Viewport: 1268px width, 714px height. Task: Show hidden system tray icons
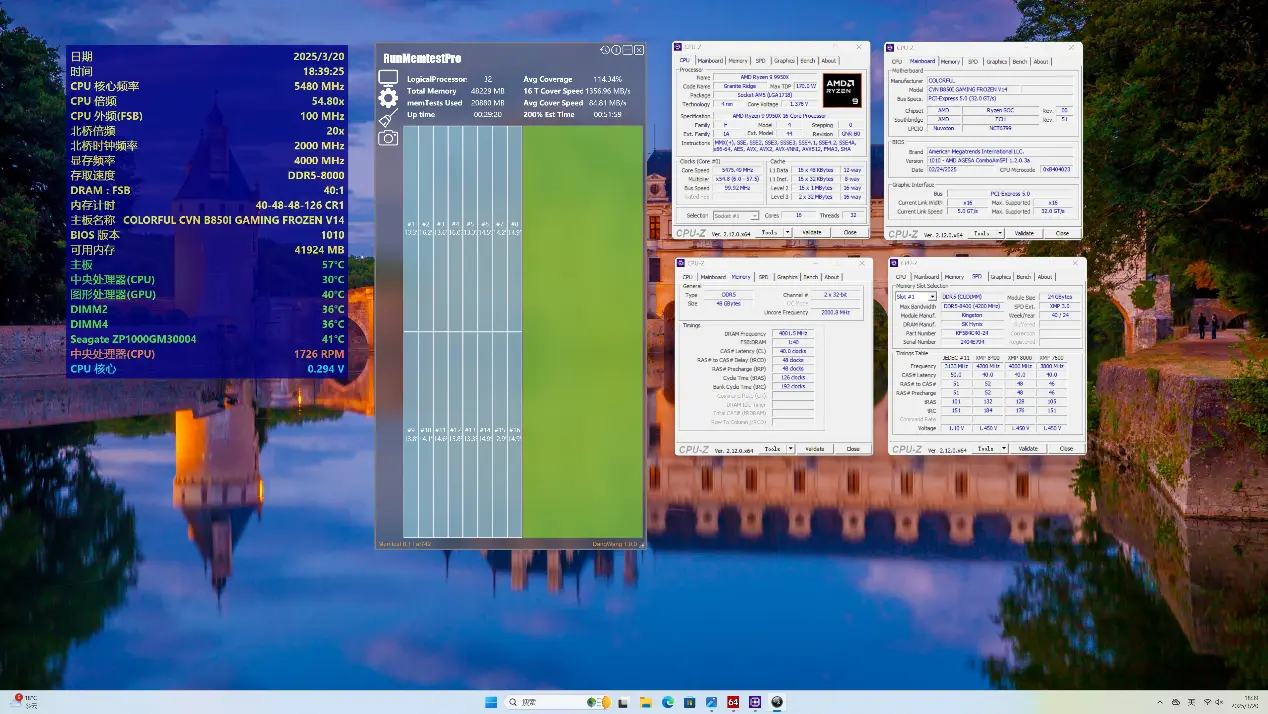(x=1160, y=702)
